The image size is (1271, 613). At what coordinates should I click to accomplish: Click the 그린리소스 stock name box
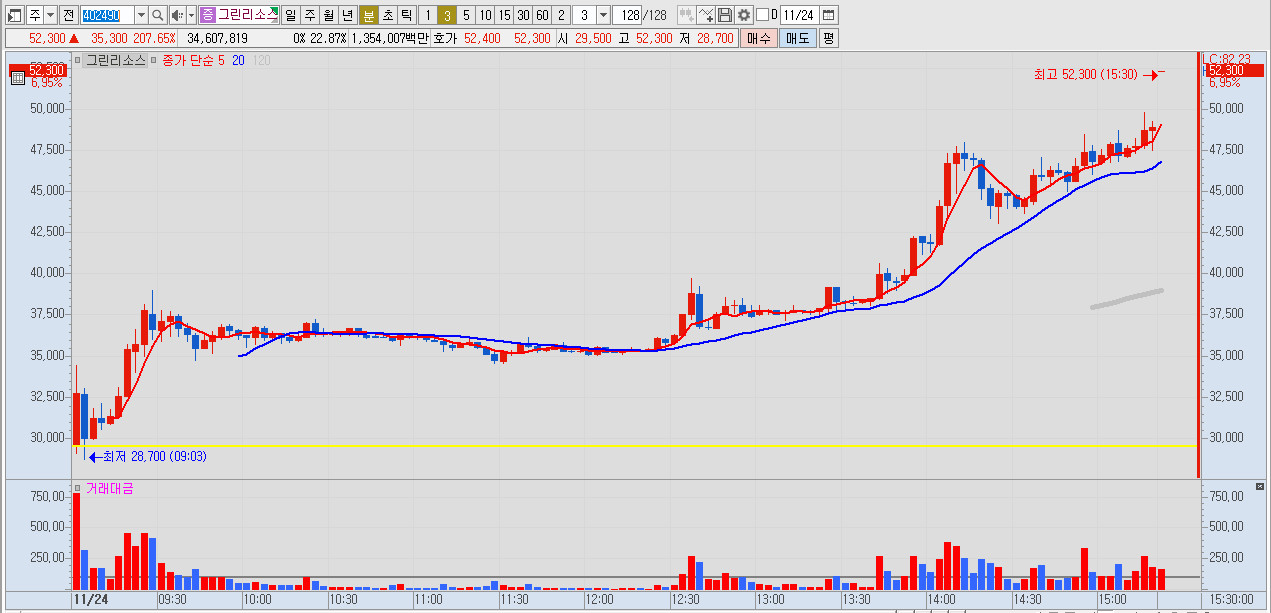247,15
